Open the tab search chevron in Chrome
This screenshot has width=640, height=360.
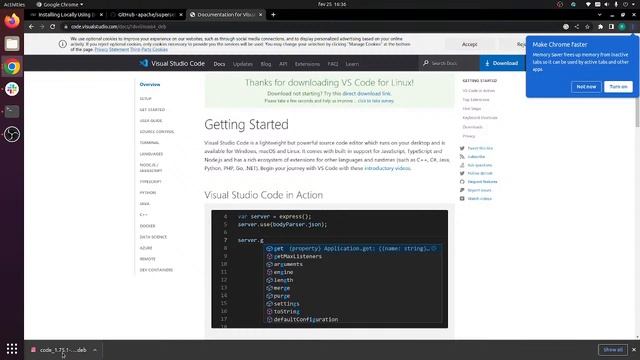600,15
